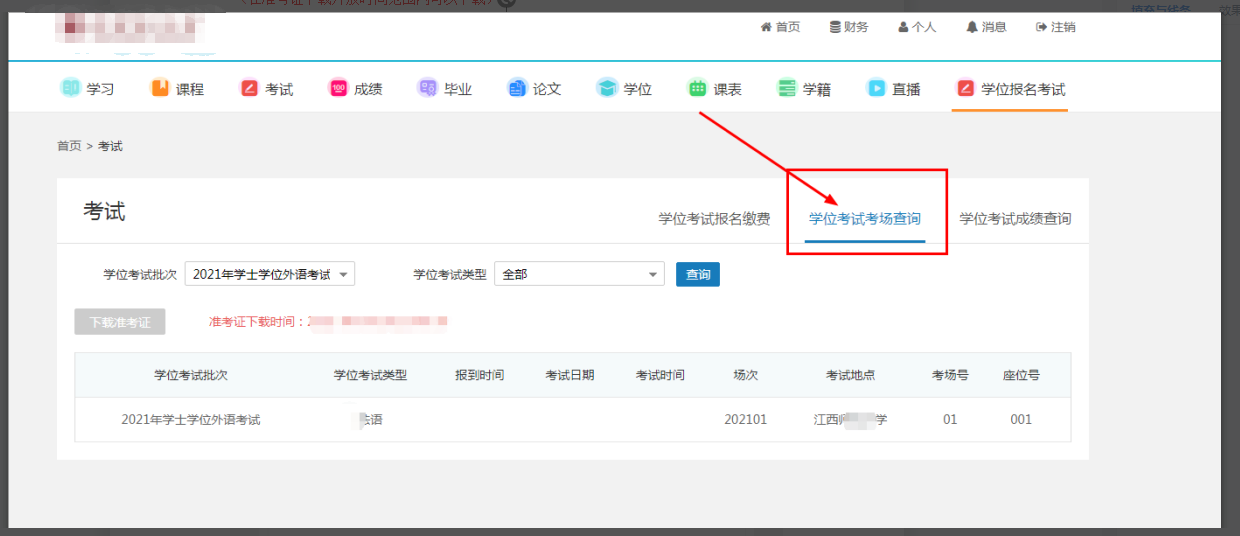Open the 毕业 graduation icon
Viewport: 1240px width, 536px height.
point(427,88)
